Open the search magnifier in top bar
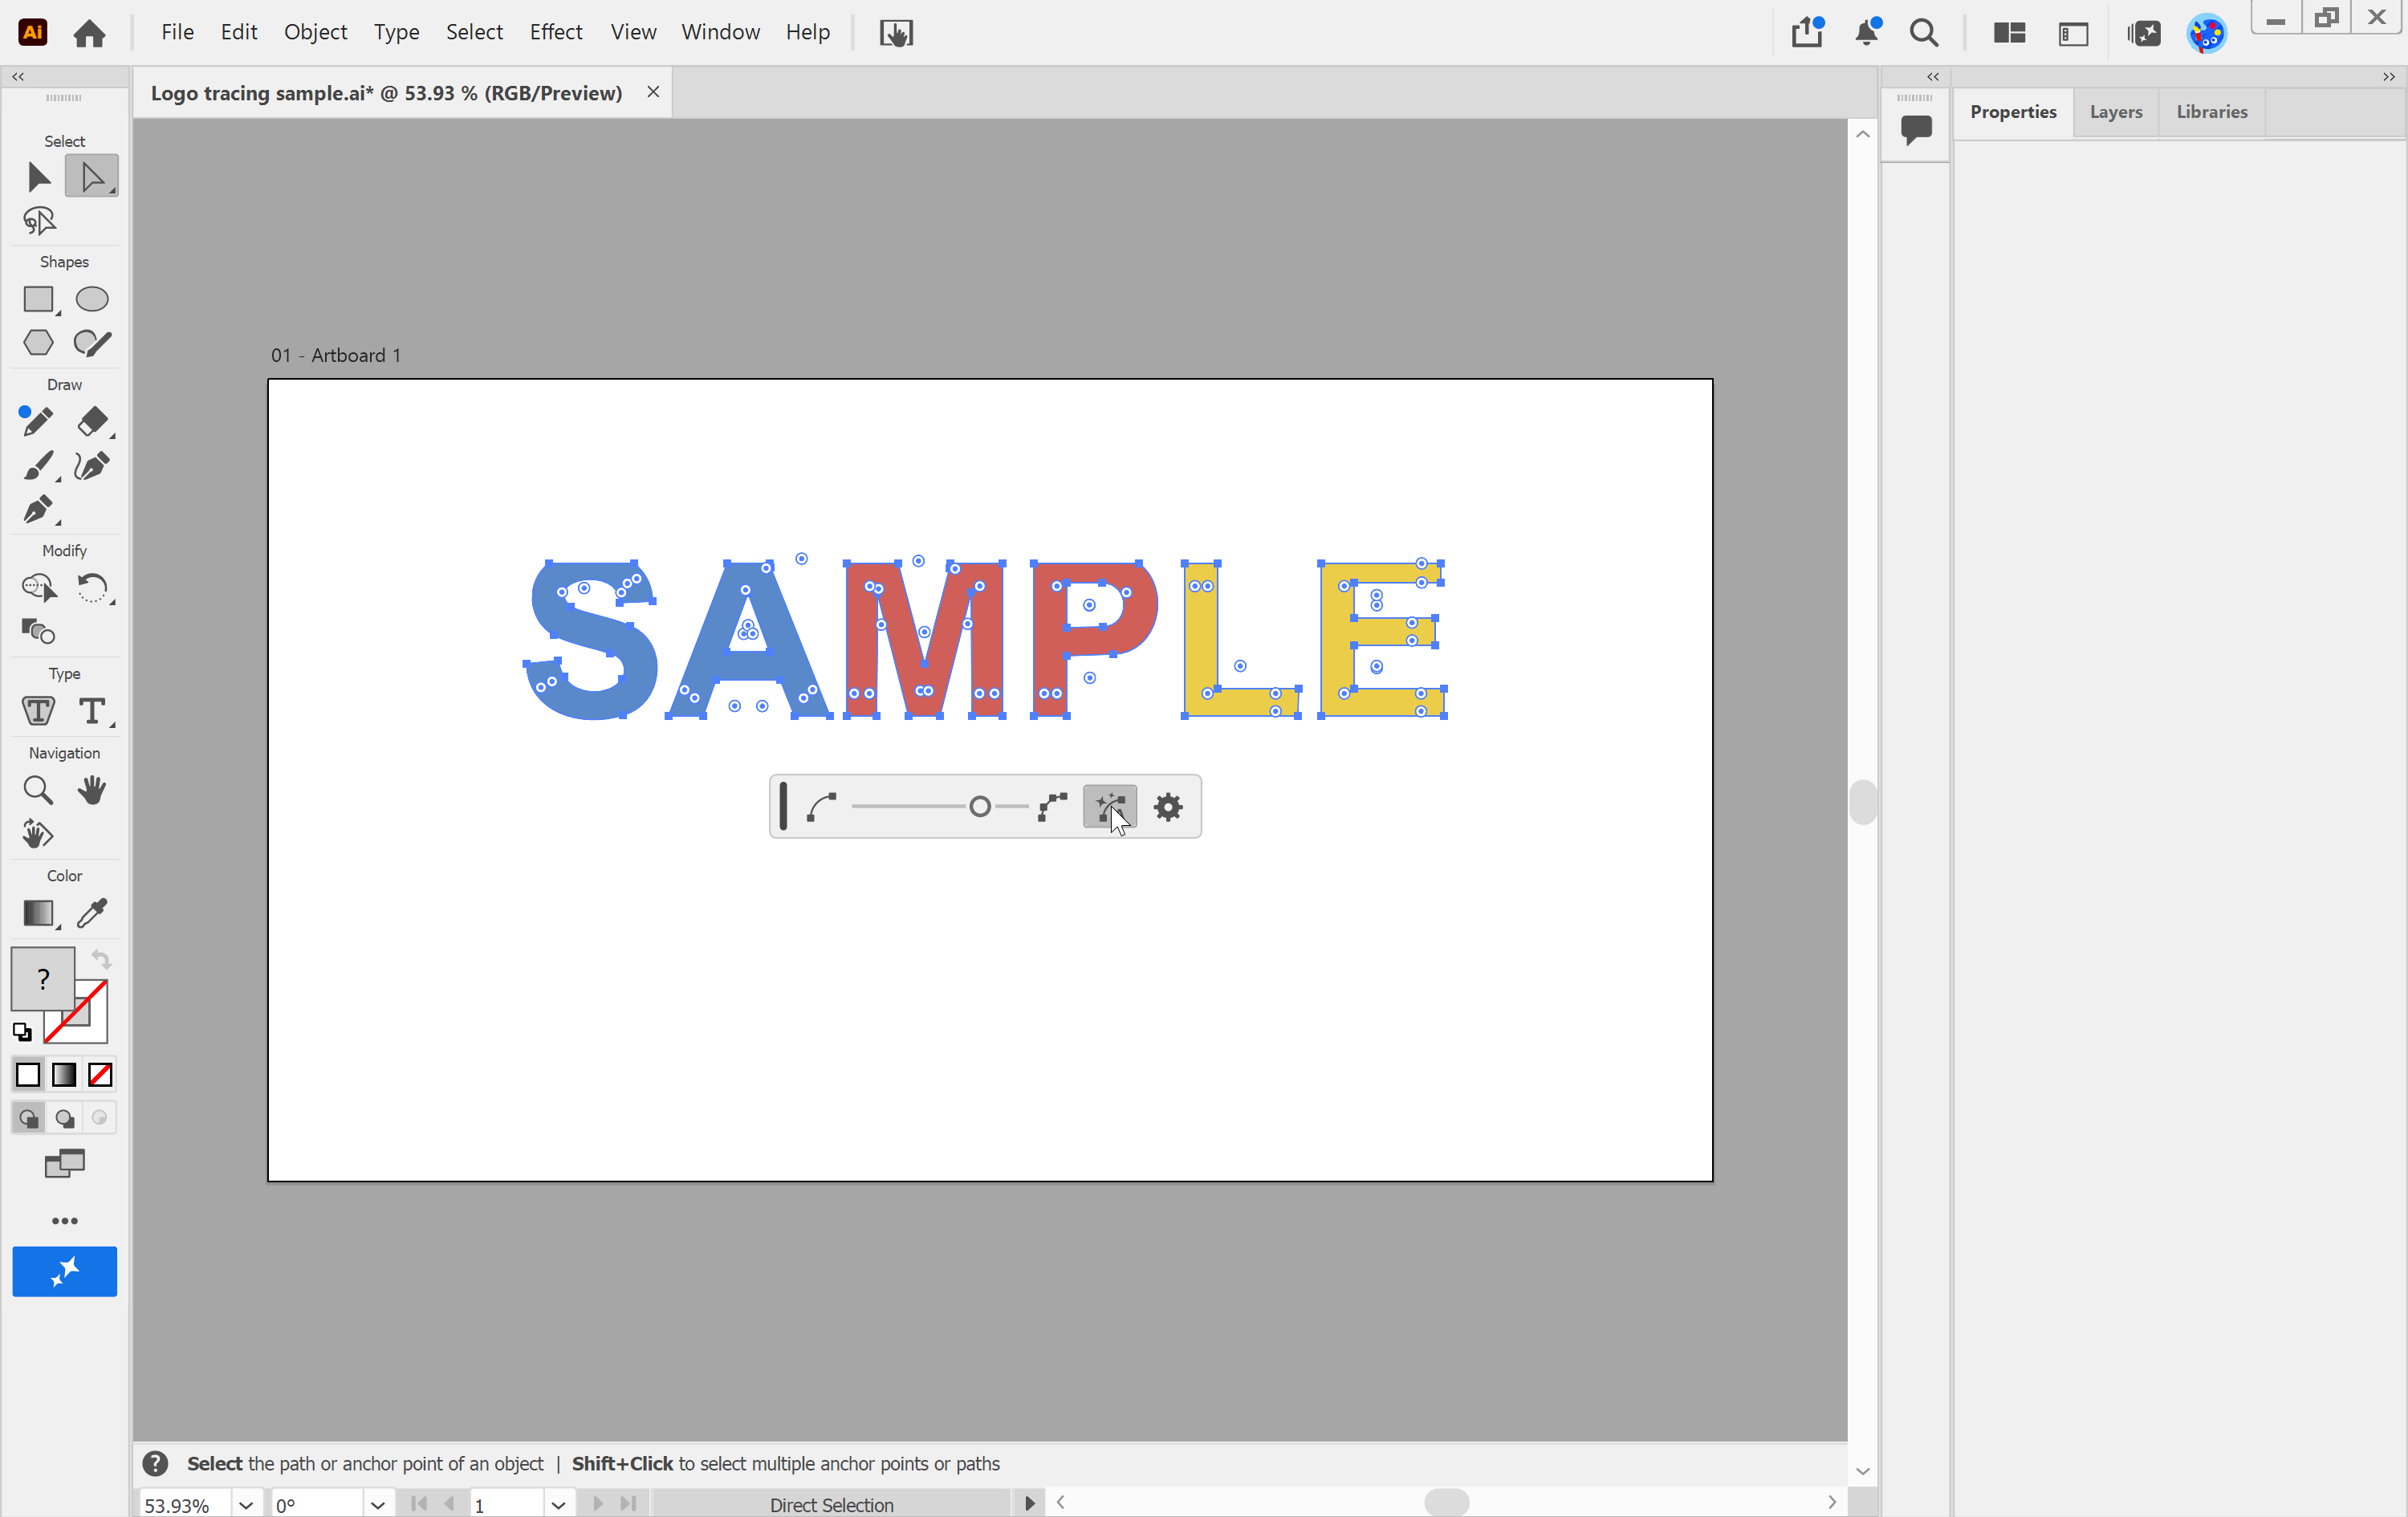The image size is (2408, 1517). coord(1924,32)
